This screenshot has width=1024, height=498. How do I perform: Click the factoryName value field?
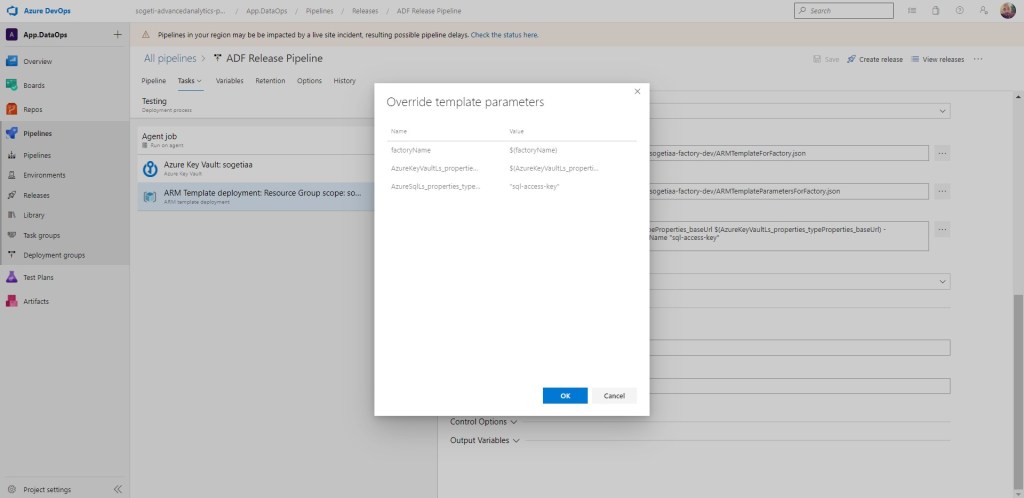coord(570,149)
